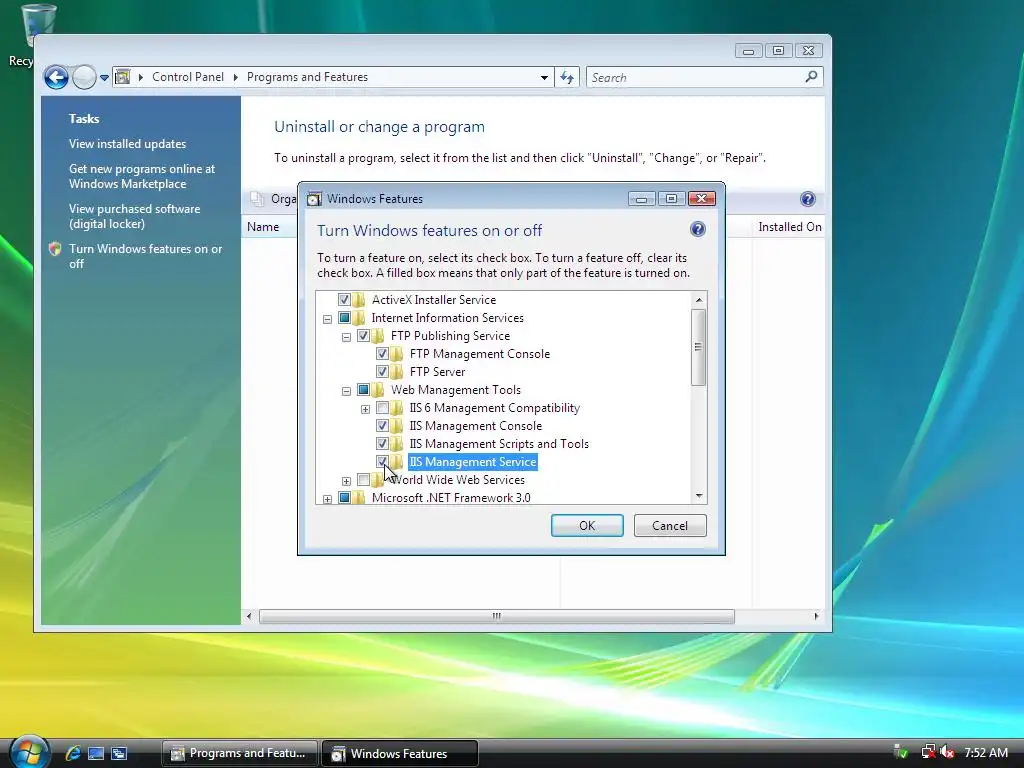Click horizontal scrollbar thumb in Programs list
The height and width of the screenshot is (768, 1024).
coord(497,616)
